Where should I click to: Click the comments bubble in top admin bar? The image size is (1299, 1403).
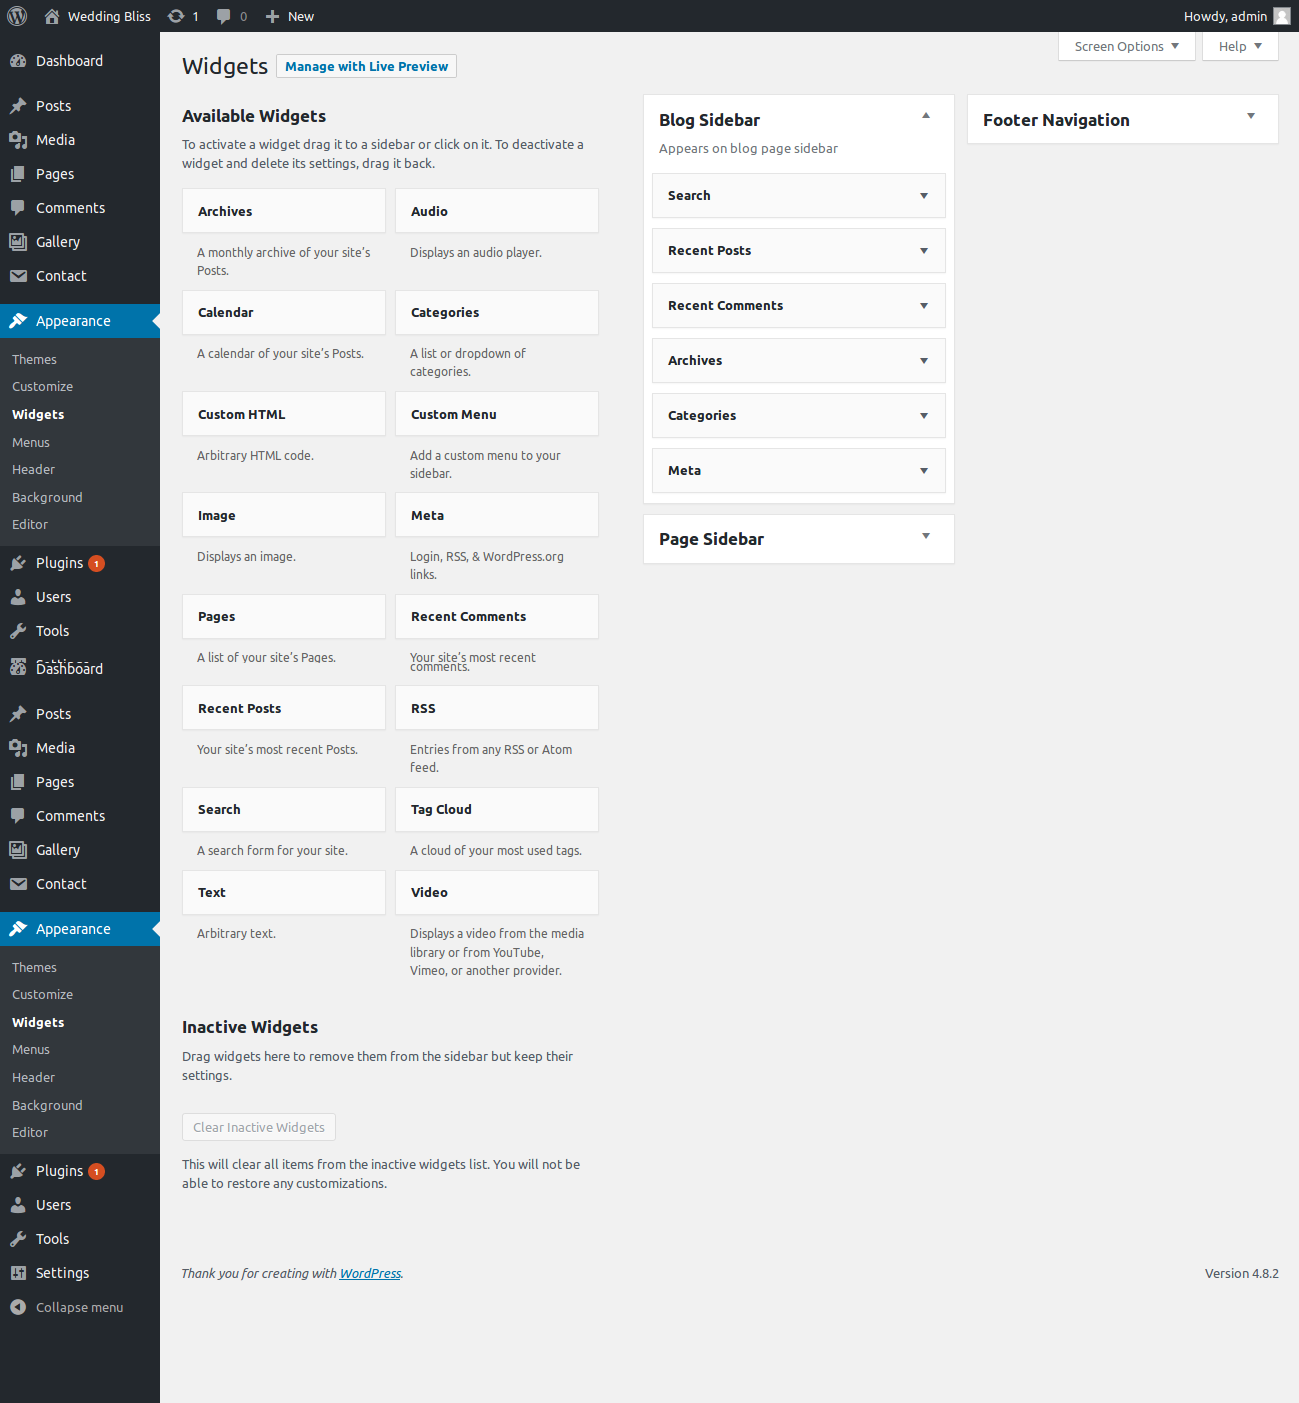(x=224, y=16)
